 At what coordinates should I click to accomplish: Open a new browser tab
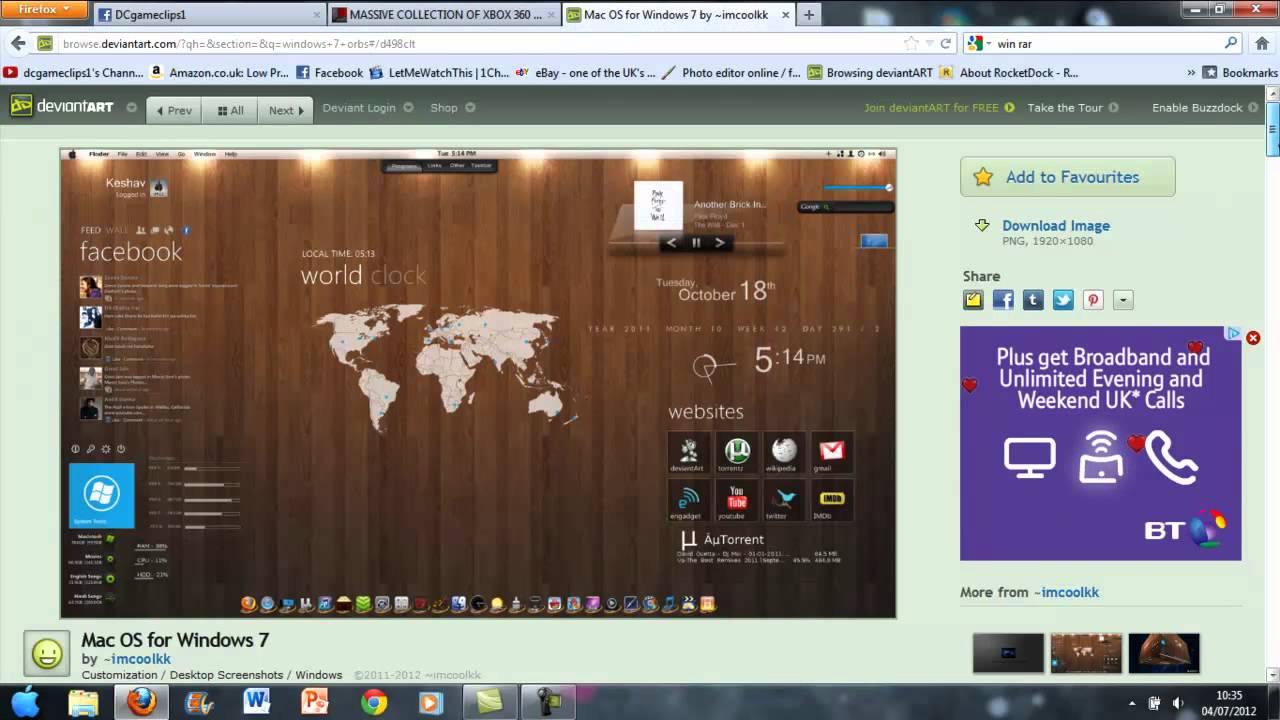(x=808, y=14)
